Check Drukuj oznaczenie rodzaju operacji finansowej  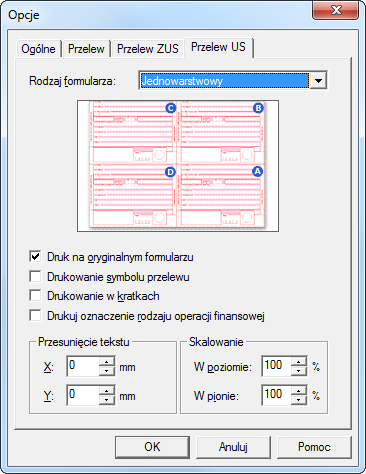click(x=35, y=315)
